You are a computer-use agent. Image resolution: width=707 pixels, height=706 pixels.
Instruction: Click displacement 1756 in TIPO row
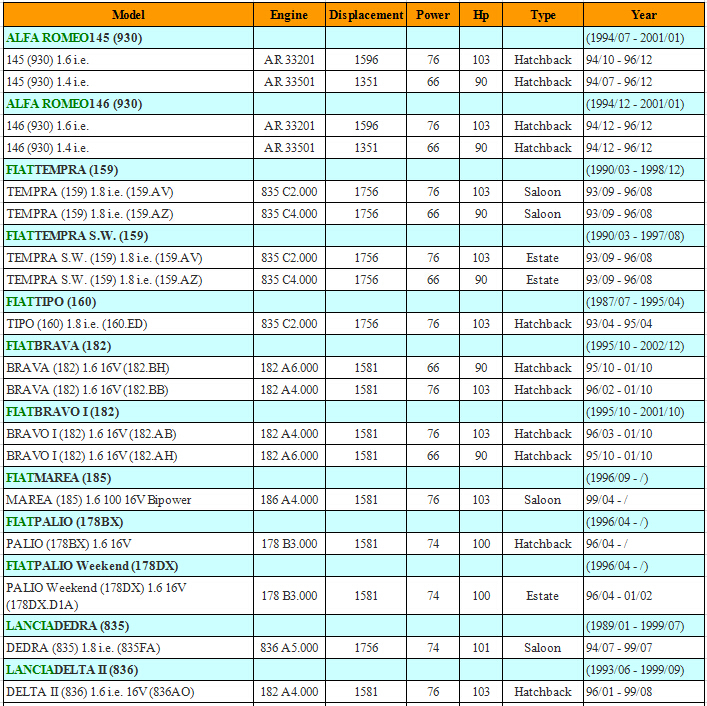tap(366, 324)
